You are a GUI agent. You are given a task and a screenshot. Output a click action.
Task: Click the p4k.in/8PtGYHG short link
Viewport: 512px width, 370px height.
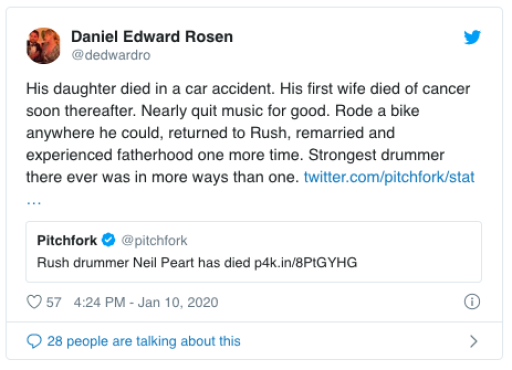click(x=306, y=263)
